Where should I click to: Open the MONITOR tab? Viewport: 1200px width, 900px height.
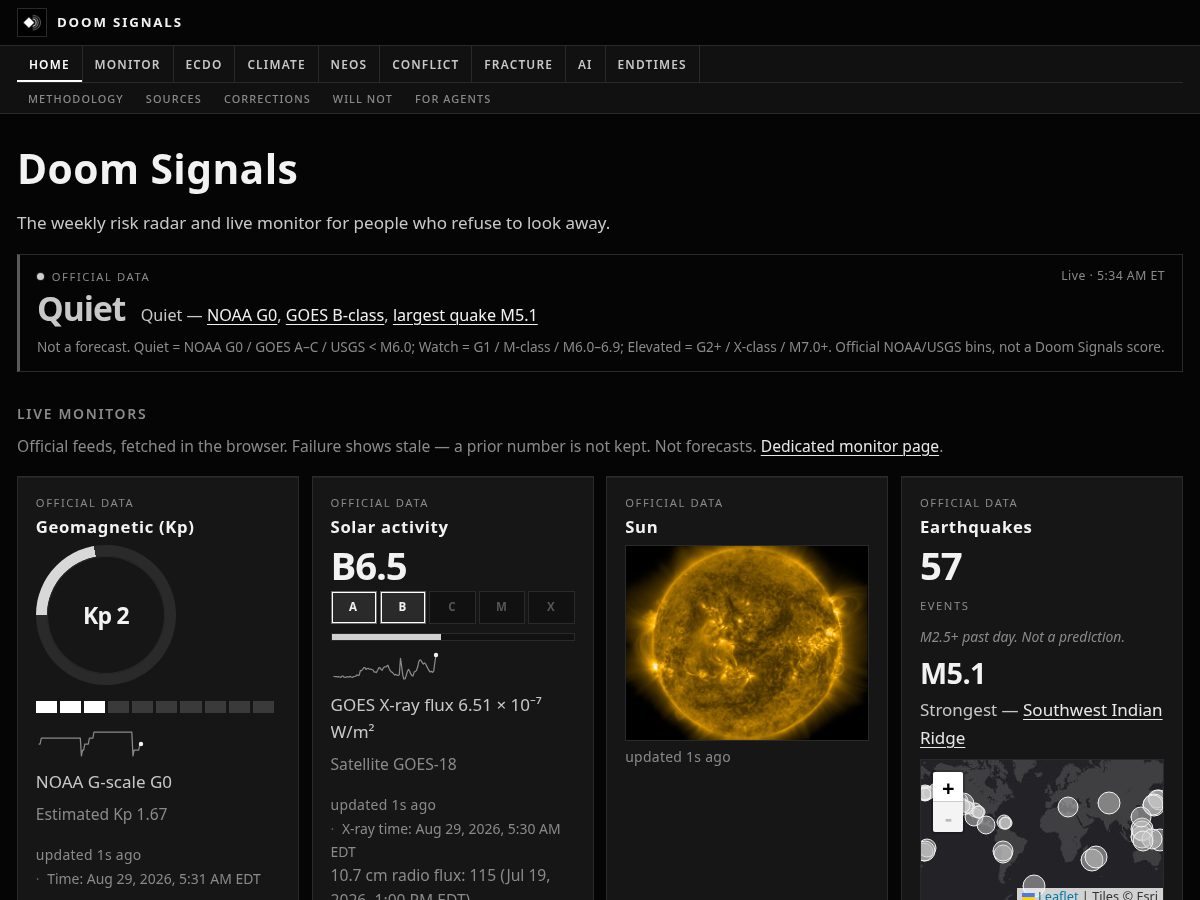(127, 64)
